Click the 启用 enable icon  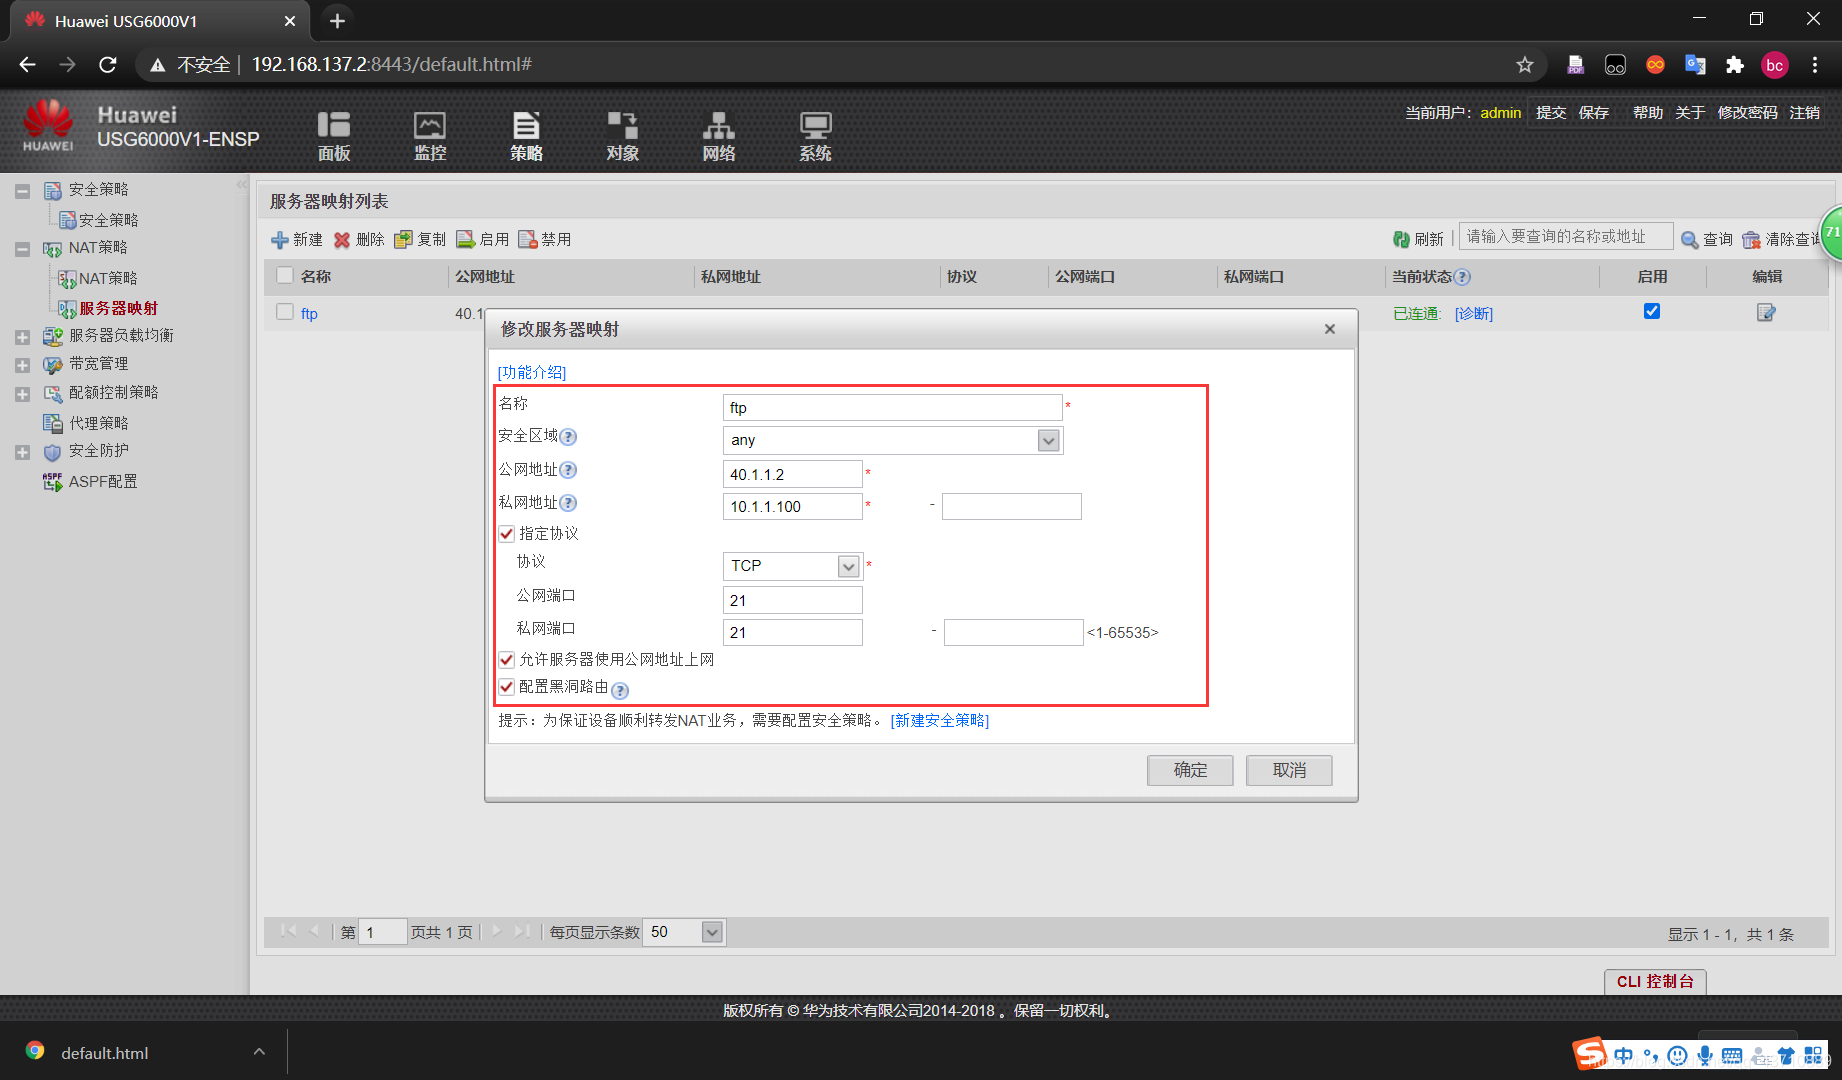465,240
